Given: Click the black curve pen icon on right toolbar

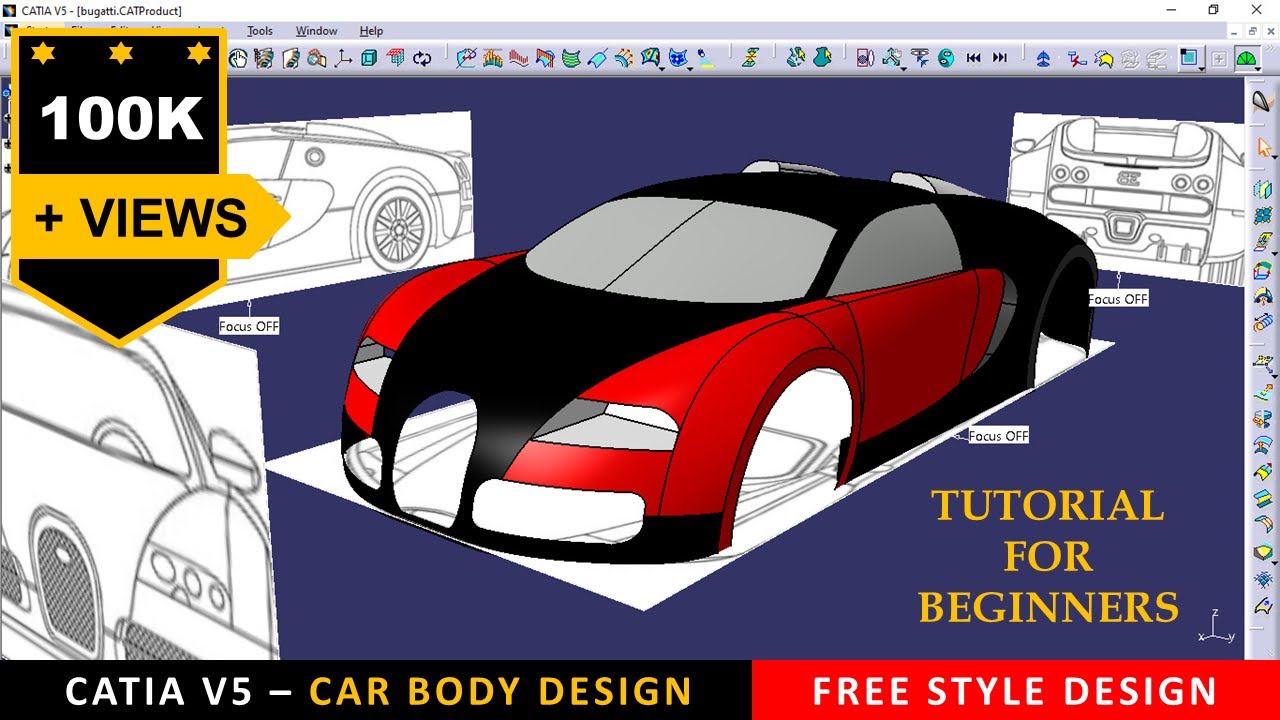Looking at the screenshot, I should point(1261,100).
